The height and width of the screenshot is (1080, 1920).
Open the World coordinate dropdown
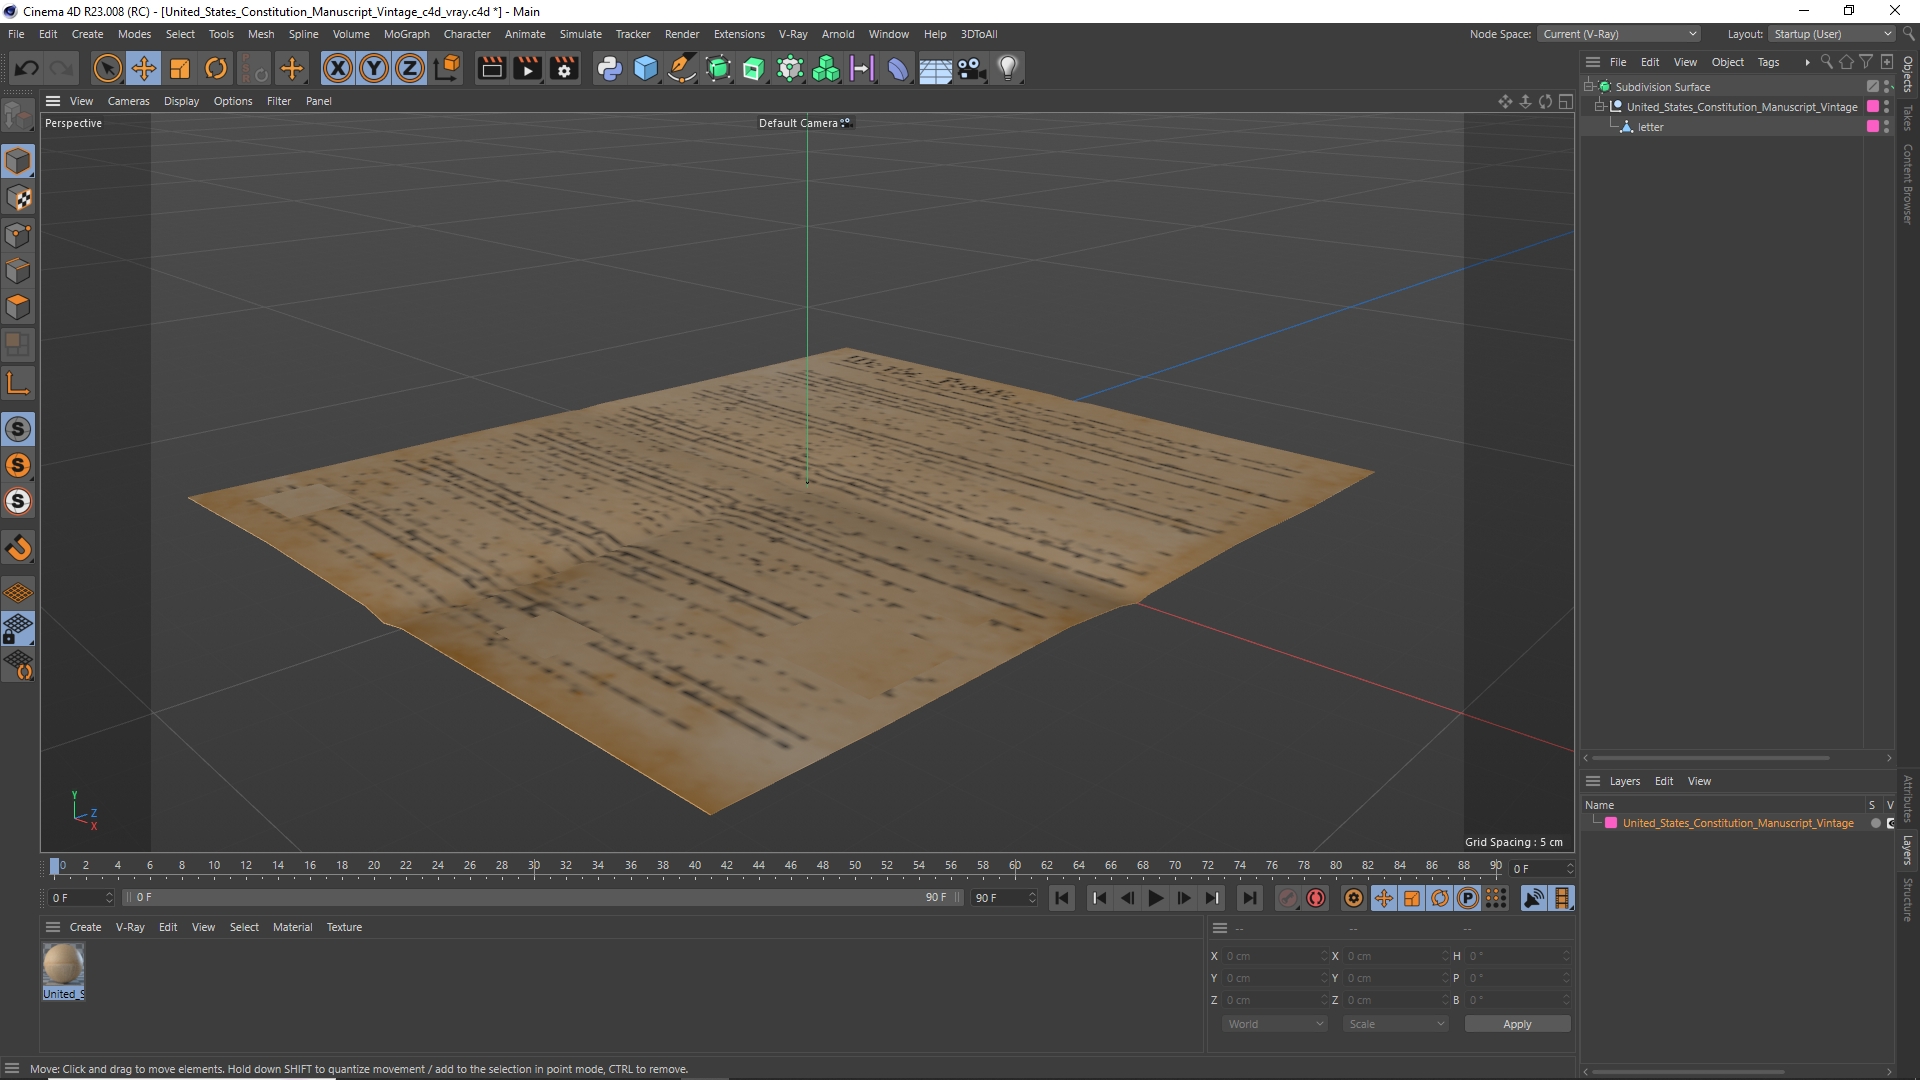click(x=1275, y=1024)
